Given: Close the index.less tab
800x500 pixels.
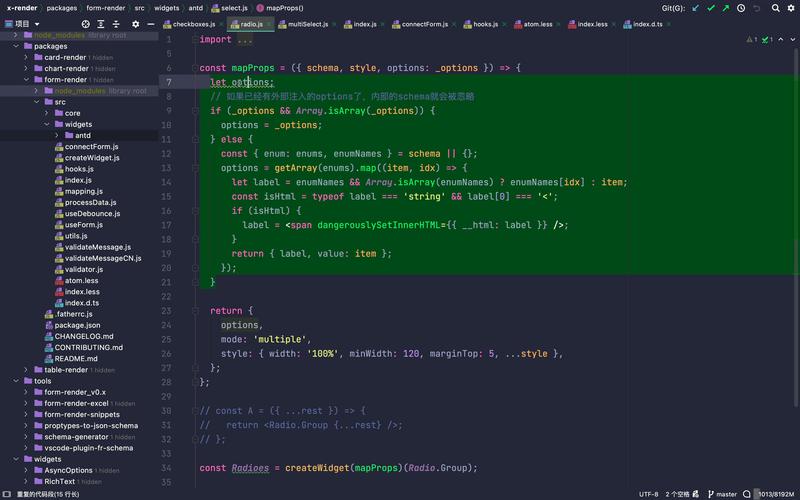Looking at the screenshot, I should click(614, 24).
